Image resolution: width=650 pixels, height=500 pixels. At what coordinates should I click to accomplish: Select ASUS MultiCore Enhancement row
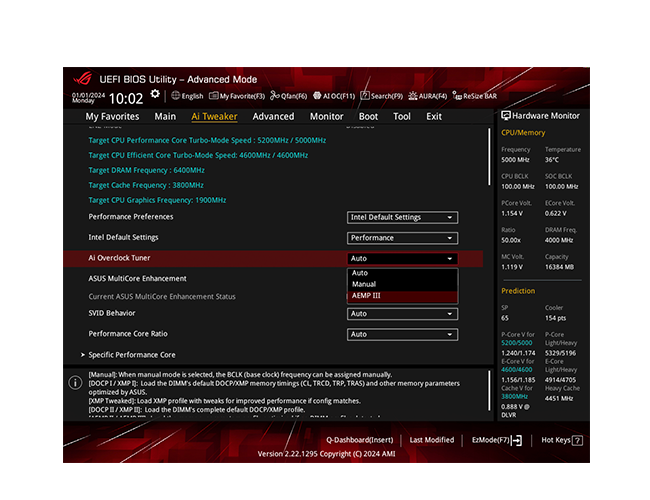(137, 279)
